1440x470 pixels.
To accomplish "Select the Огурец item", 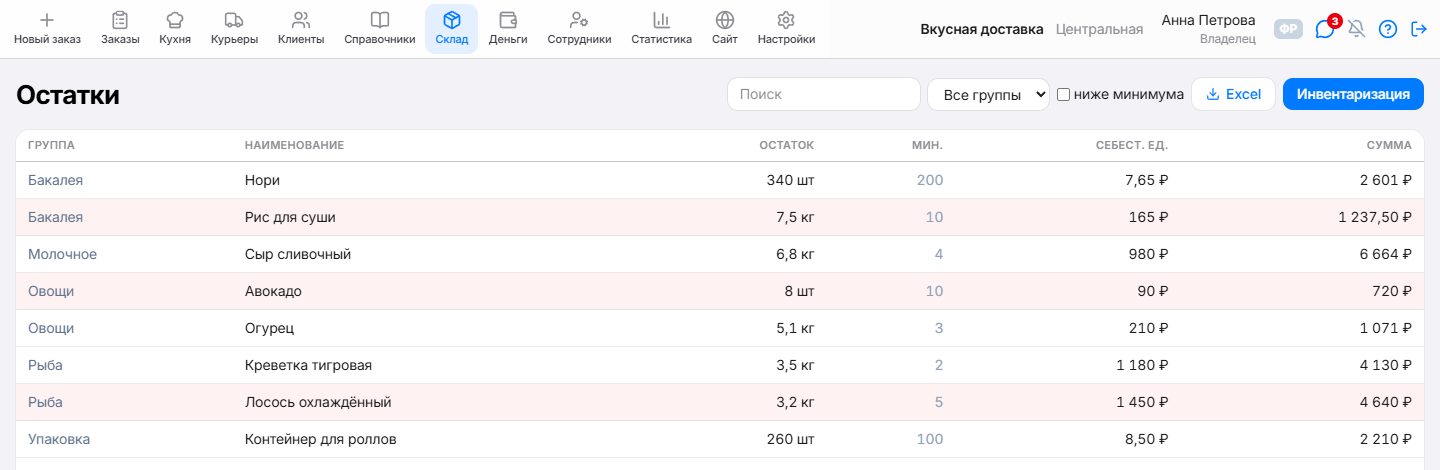I will [269, 328].
